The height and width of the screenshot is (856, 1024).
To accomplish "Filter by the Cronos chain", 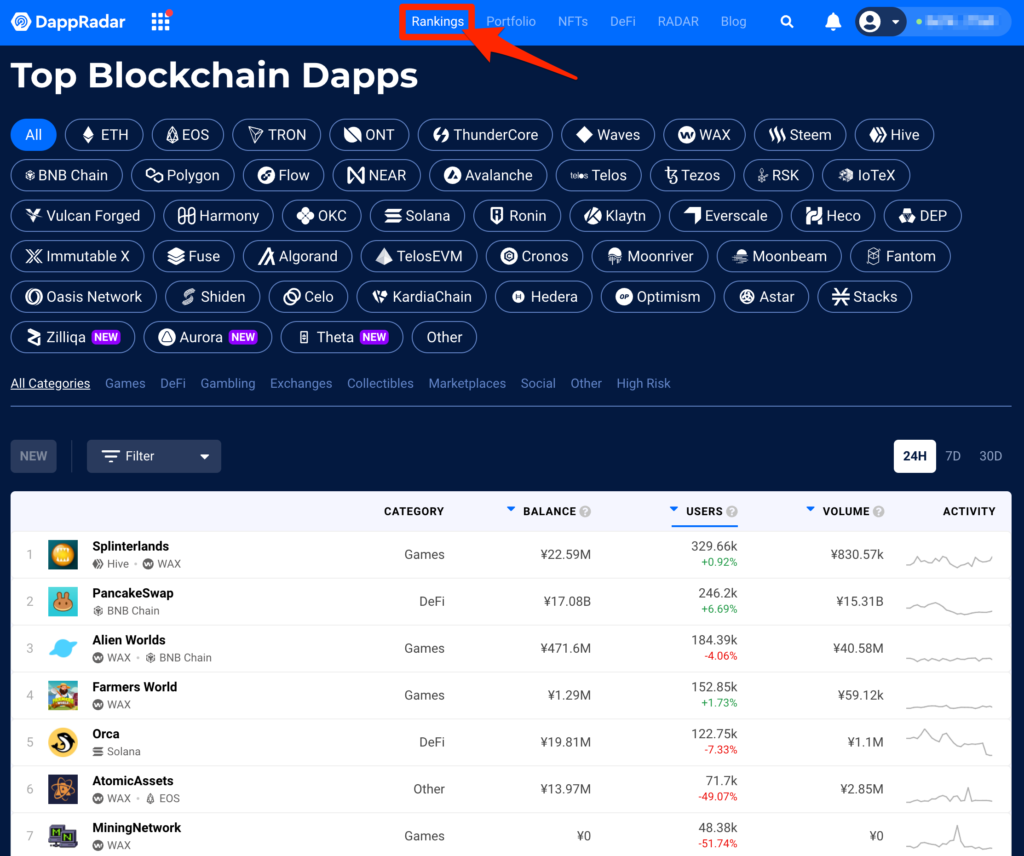I will tap(534, 257).
